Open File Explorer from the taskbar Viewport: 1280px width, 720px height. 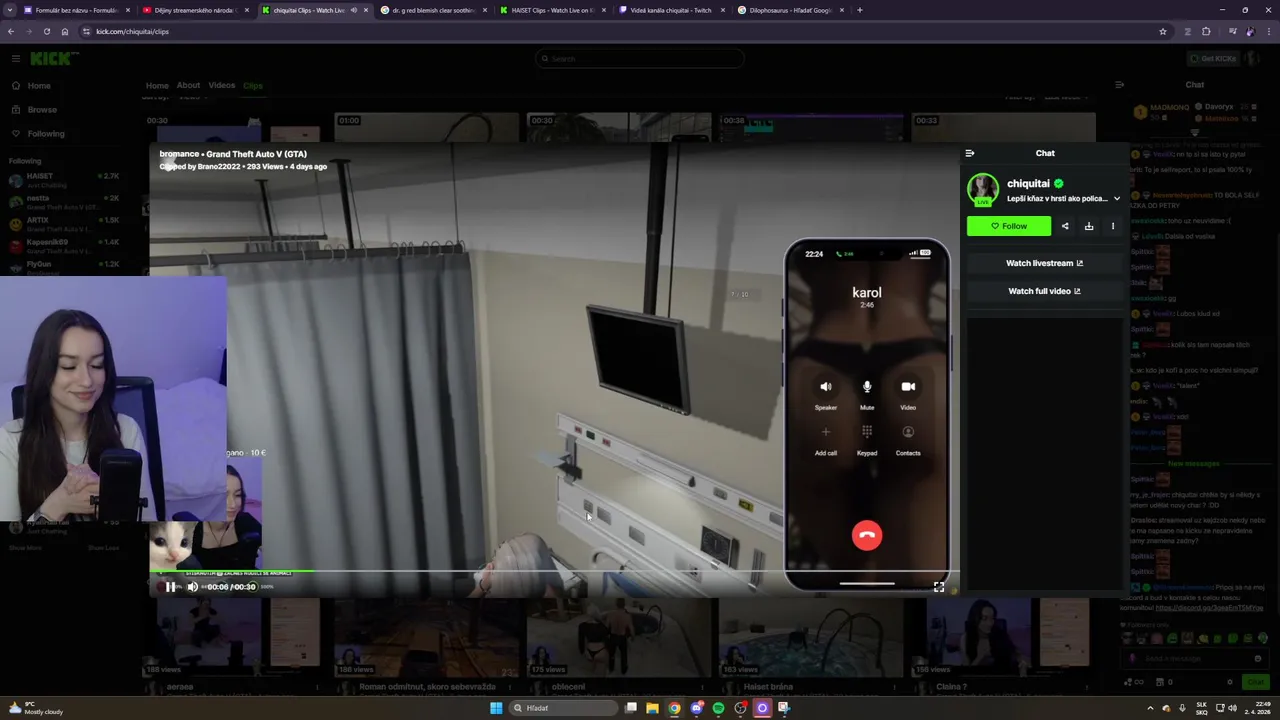(x=652, y=708)
